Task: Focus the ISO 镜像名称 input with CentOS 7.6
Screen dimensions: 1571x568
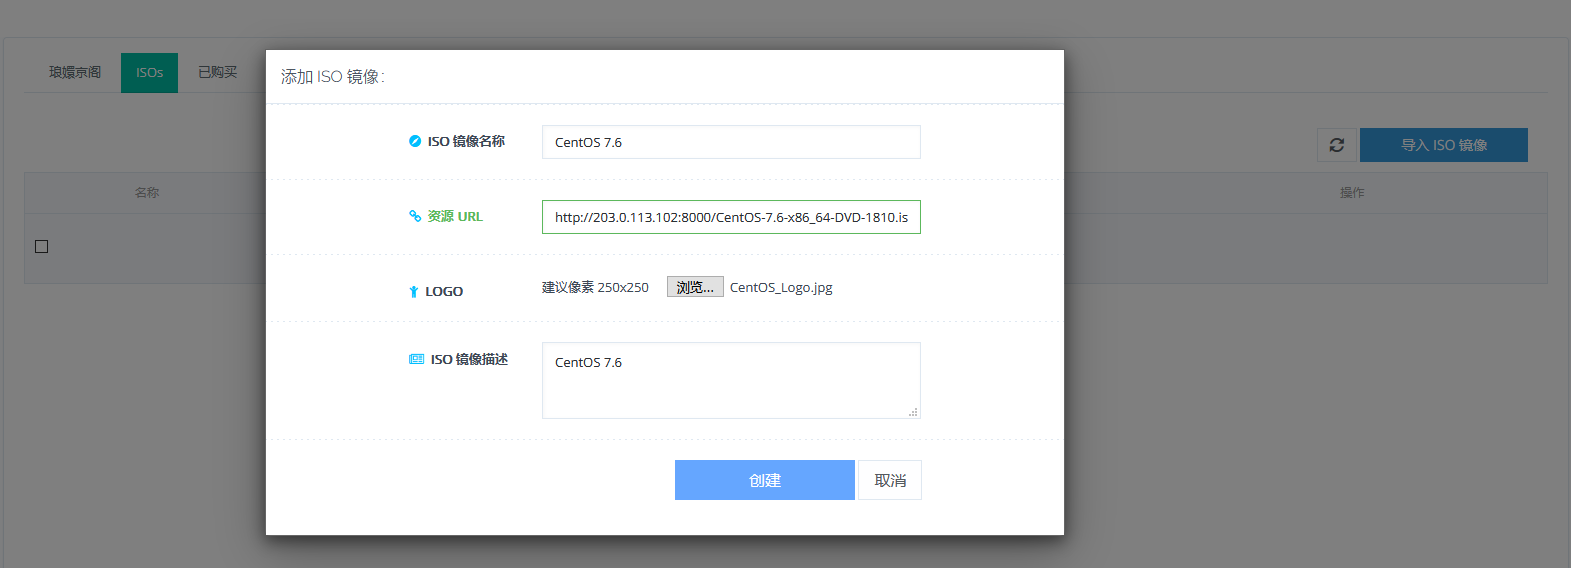Action: point(730,142)
